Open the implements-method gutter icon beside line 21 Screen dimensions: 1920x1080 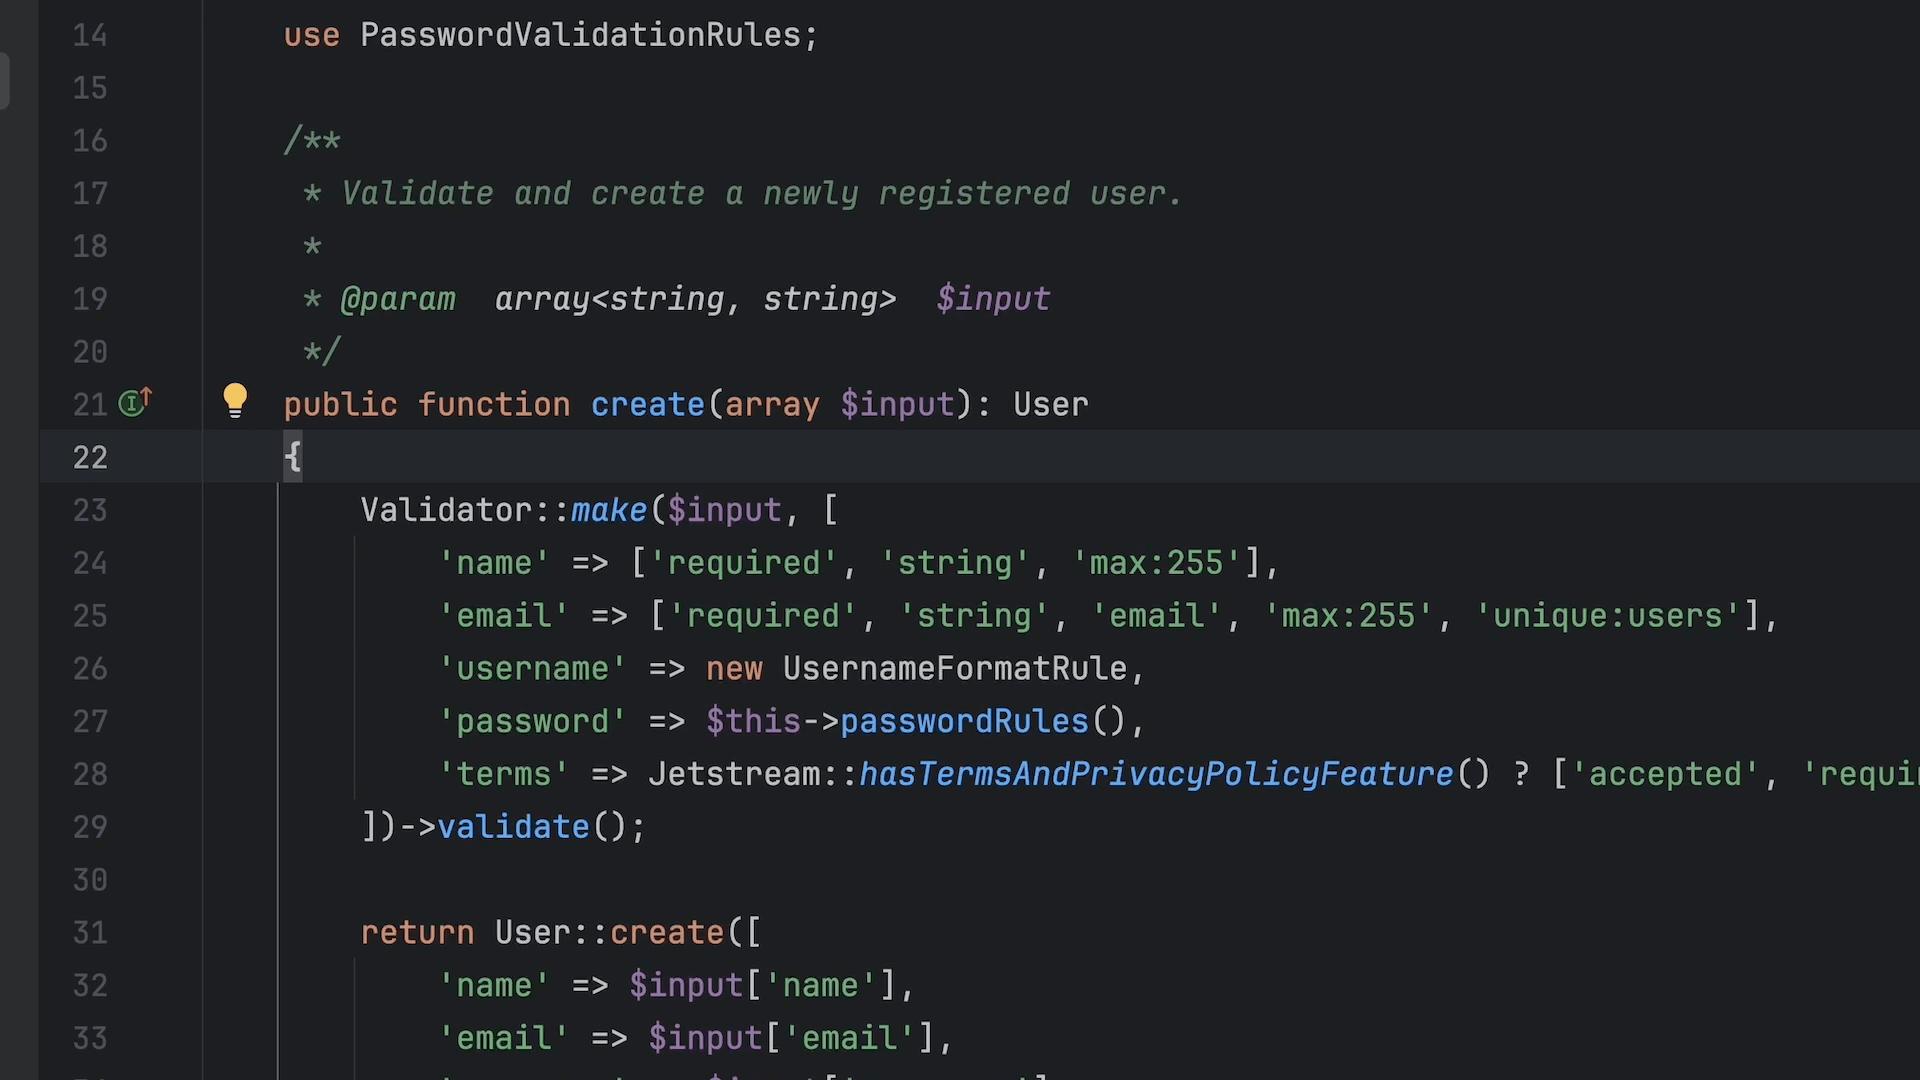click(x=135, y=403)
